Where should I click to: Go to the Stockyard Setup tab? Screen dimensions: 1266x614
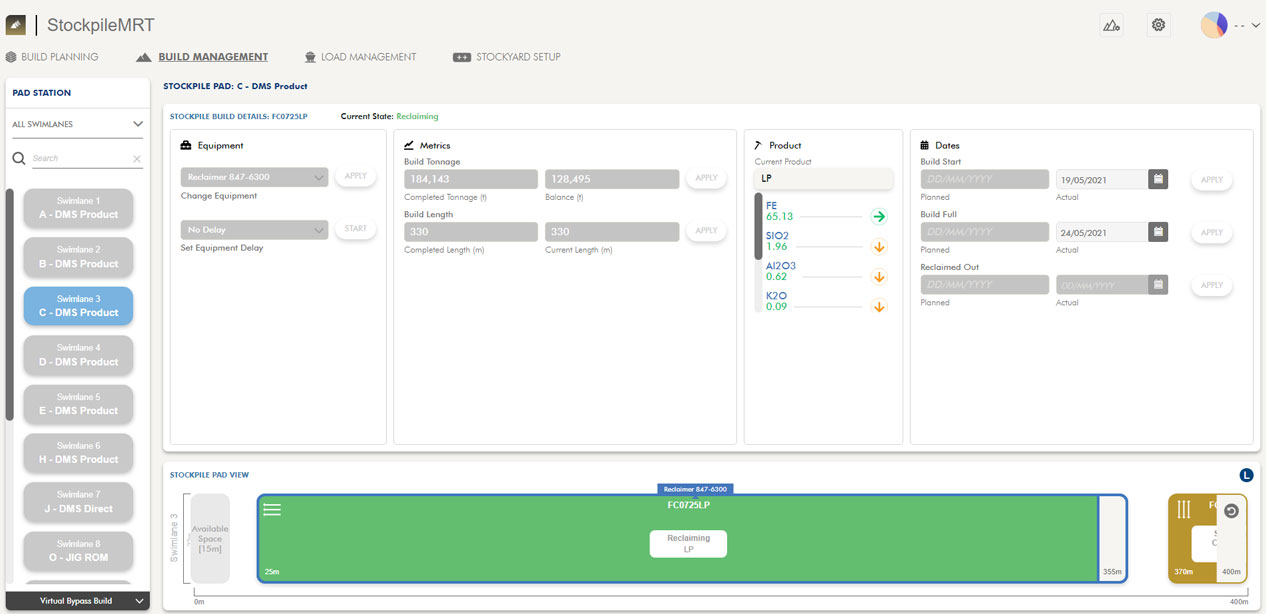click(507, 57)
